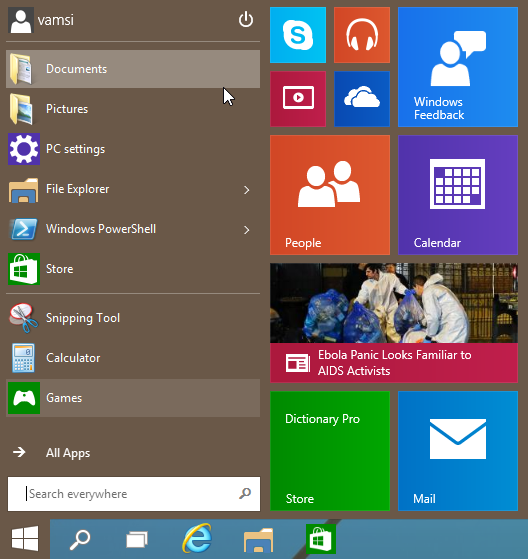This screenshot has width=528, height=559.
Task: Click the Task View taskbar icon
Action: [137, 539]
